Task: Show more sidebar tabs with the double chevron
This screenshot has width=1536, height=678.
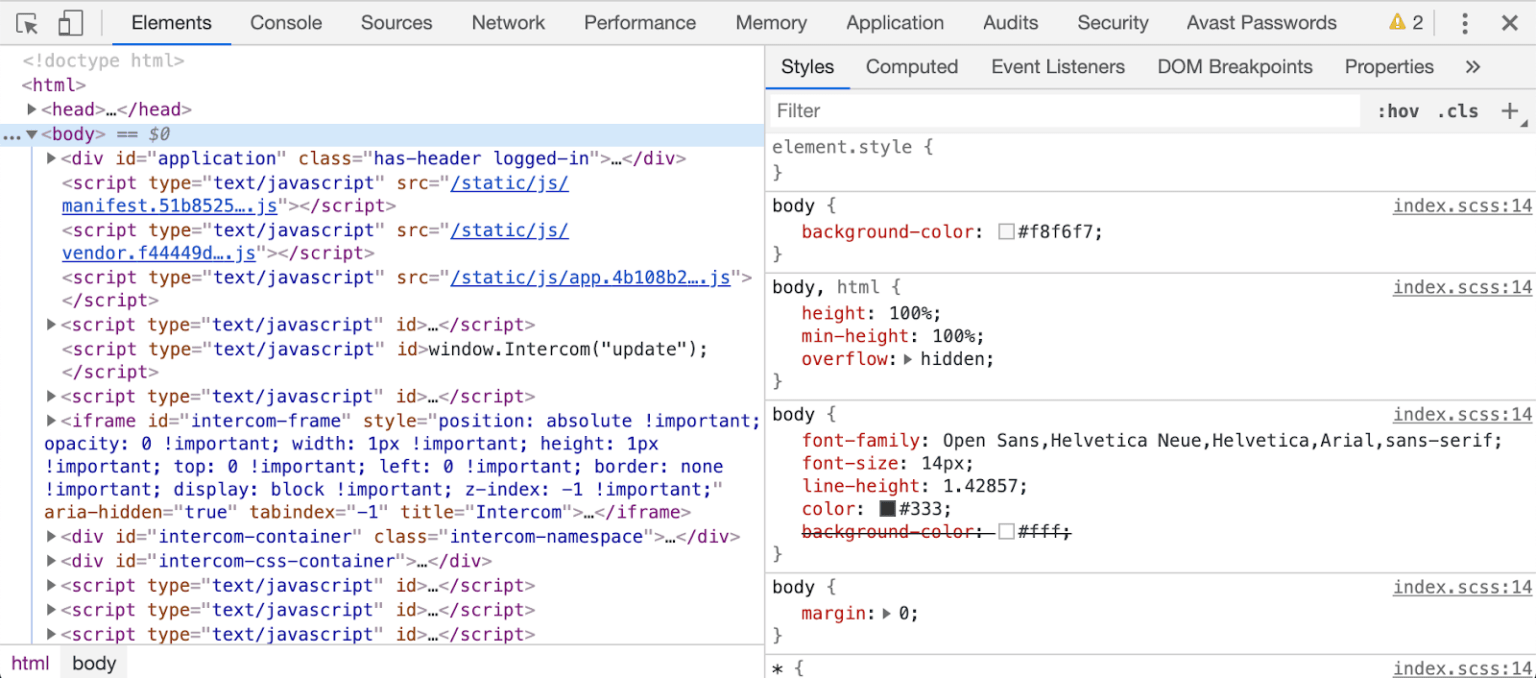Action: (1472, 67)
